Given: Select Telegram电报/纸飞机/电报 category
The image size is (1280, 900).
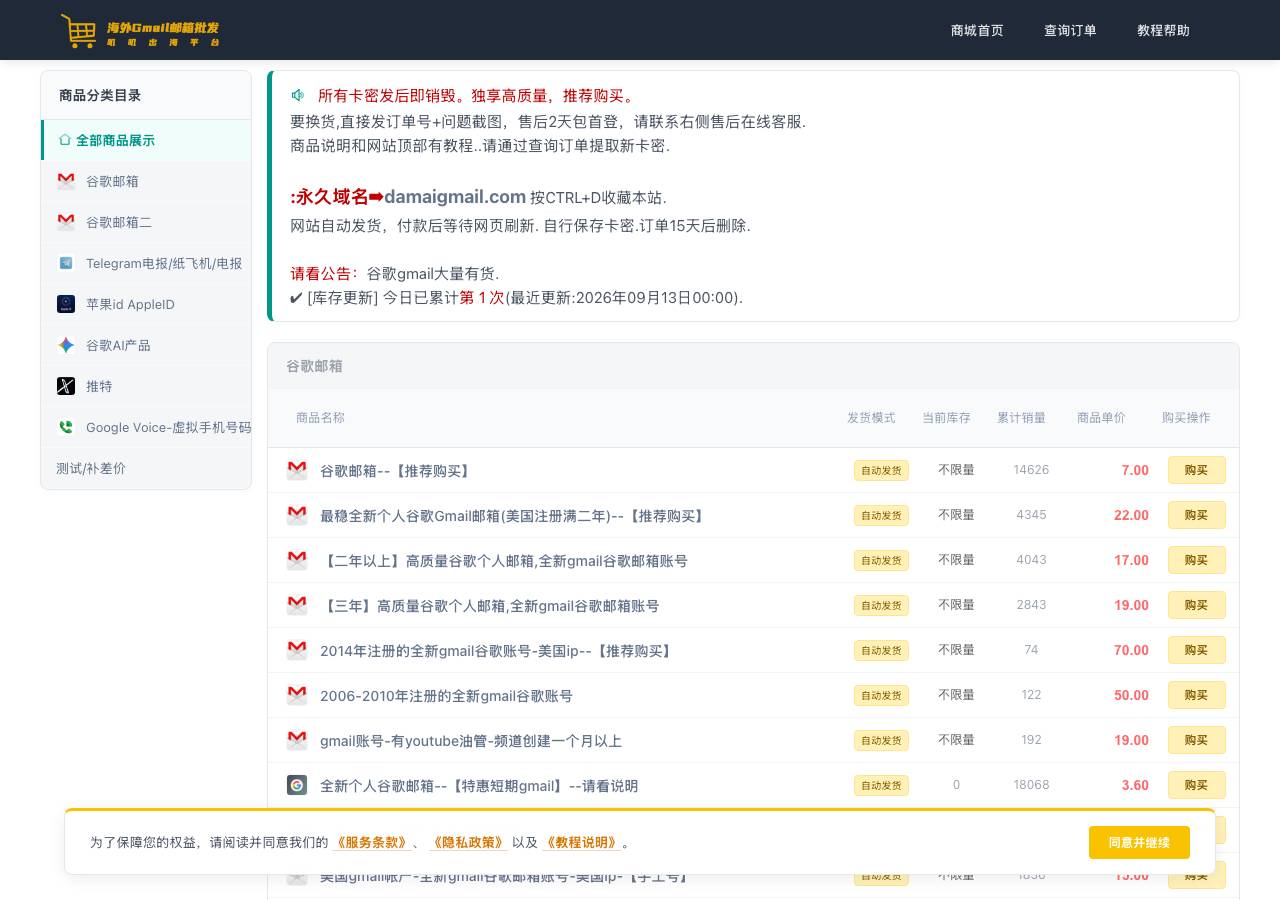Looking at the screenshot, I should (146, 263).
